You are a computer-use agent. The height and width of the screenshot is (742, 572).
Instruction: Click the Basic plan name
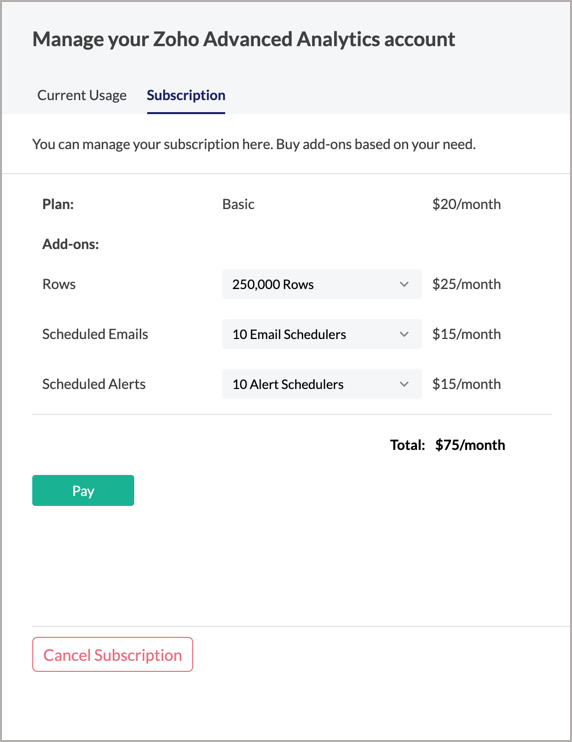[x=238, y=204]
